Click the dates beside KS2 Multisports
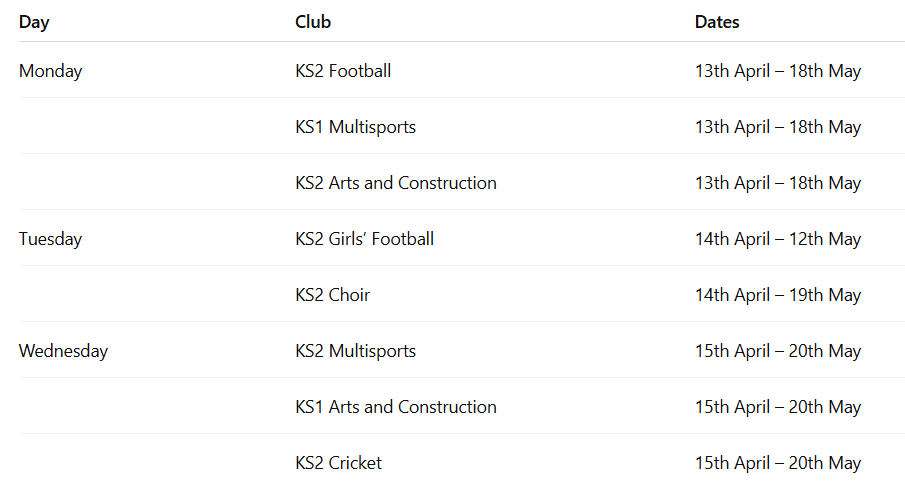 click(x=778, y=351)
